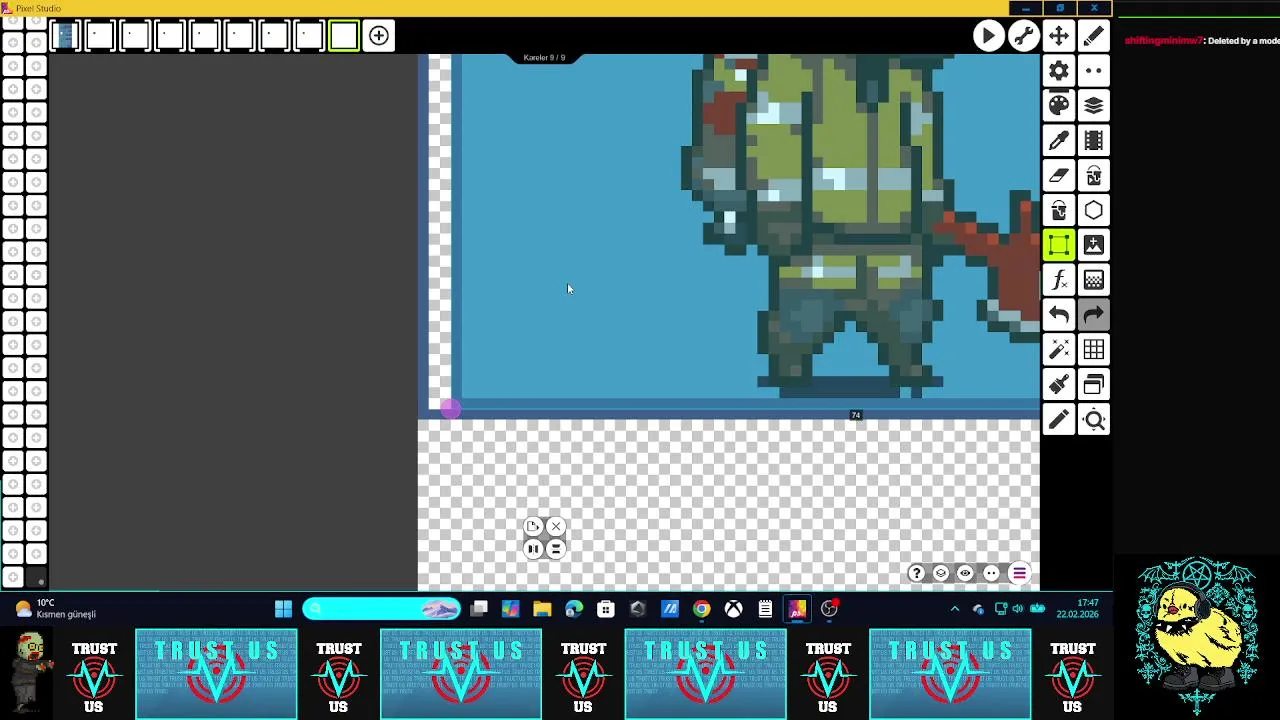
Task: Select the pattern fill bucket tool
Action: click(1093, 176)
